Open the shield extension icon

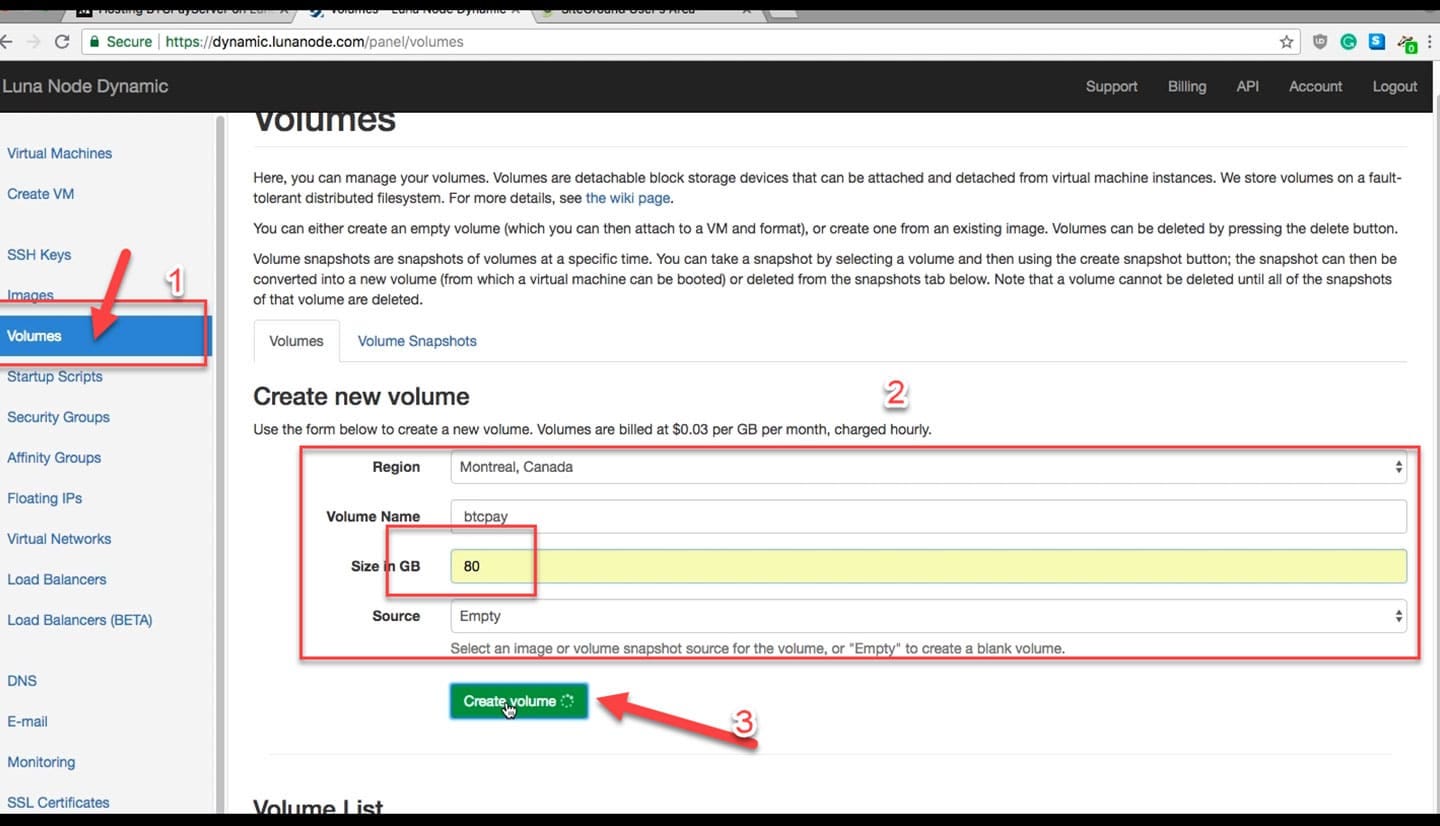tap(1320, 42)
